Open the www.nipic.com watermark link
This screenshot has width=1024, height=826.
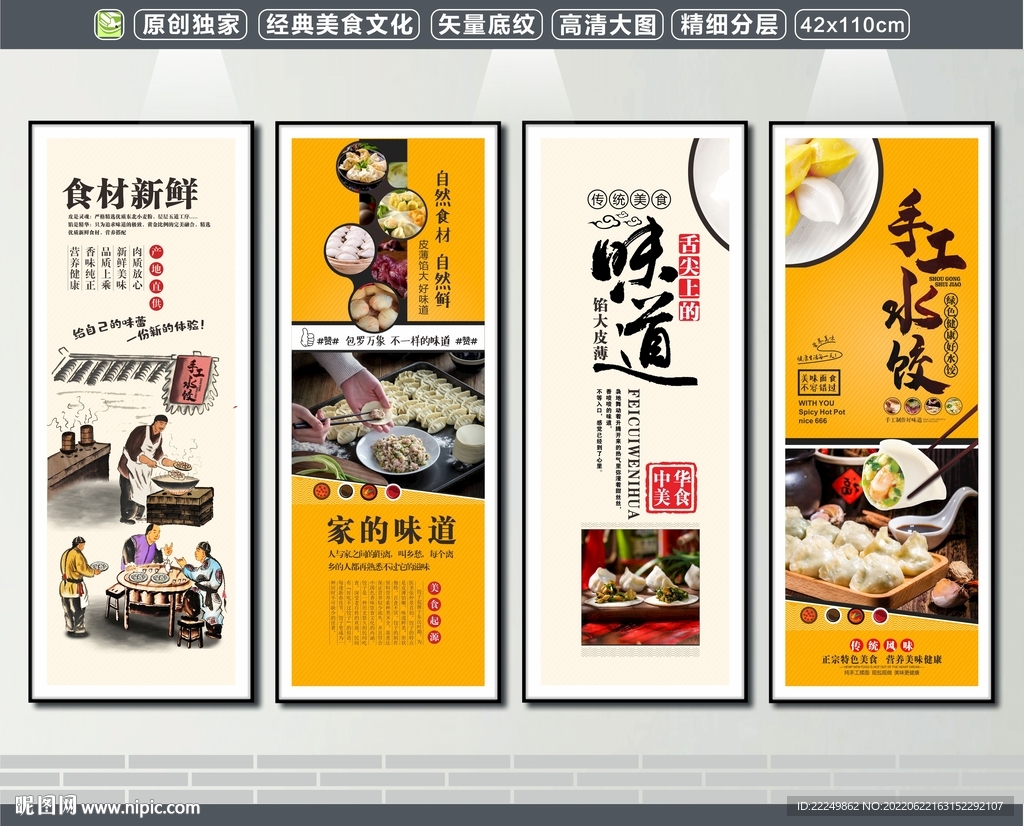[x=140, y=807]
